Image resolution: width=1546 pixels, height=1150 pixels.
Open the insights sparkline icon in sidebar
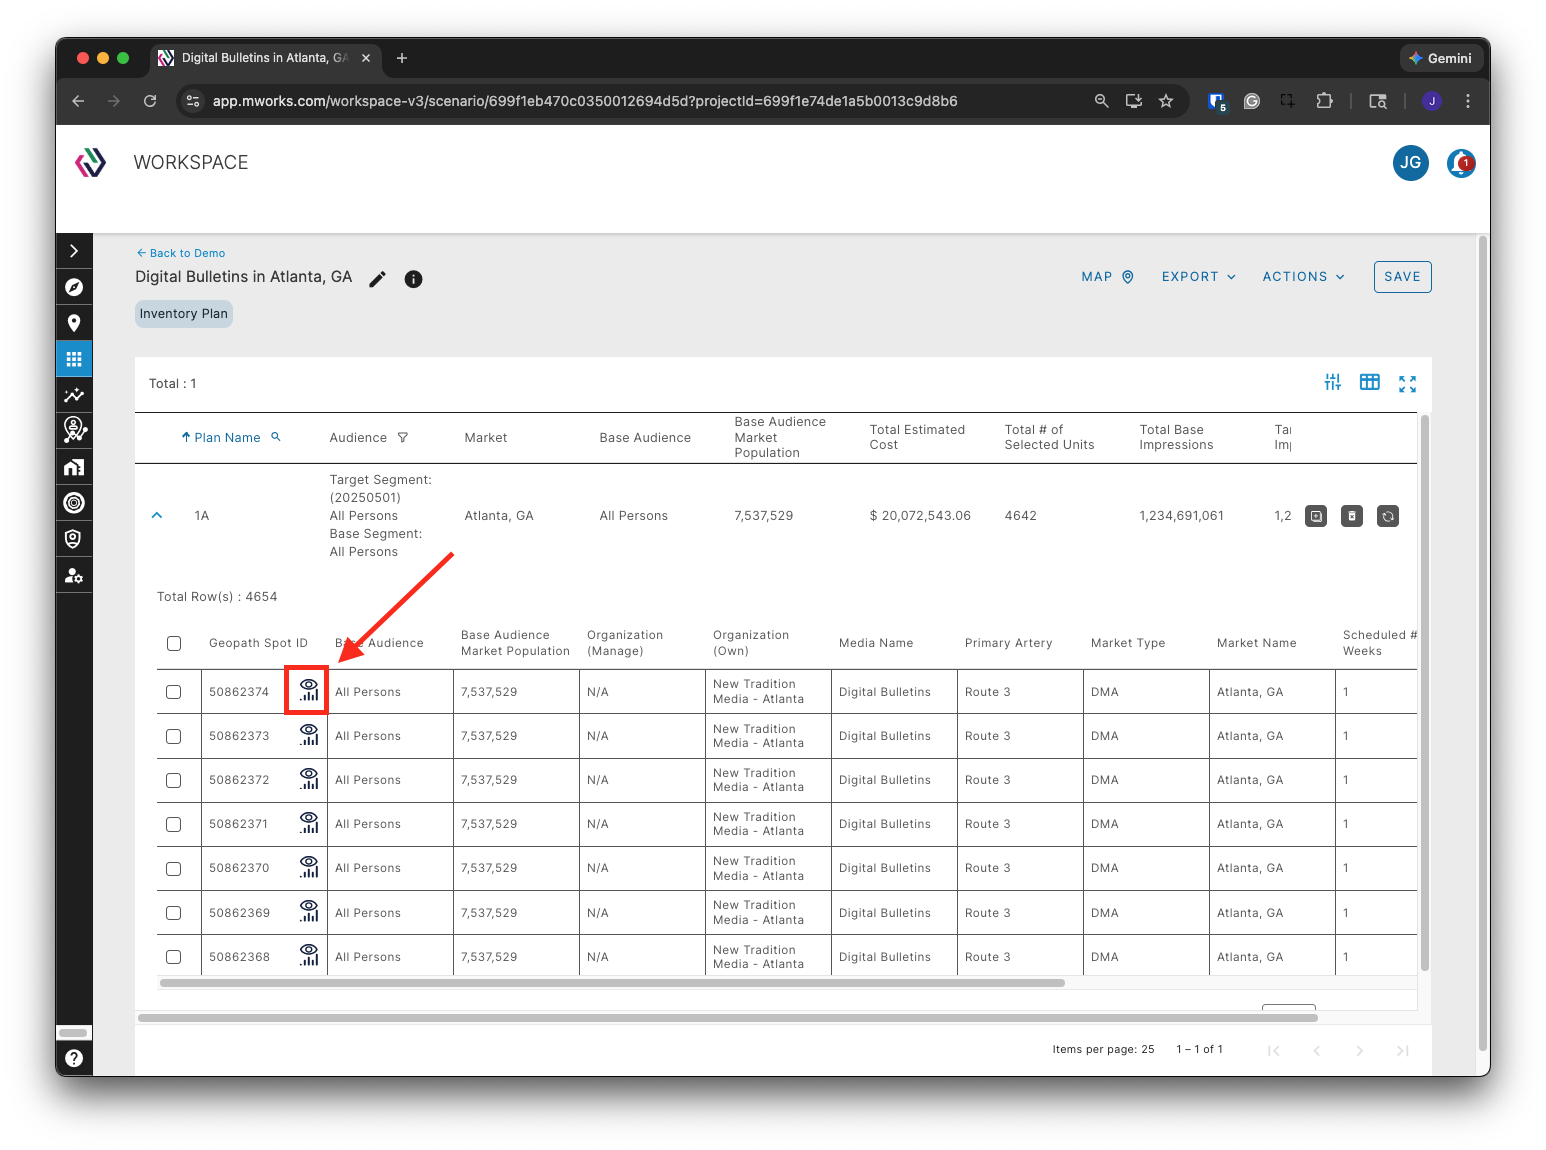[x=74, y=395]
